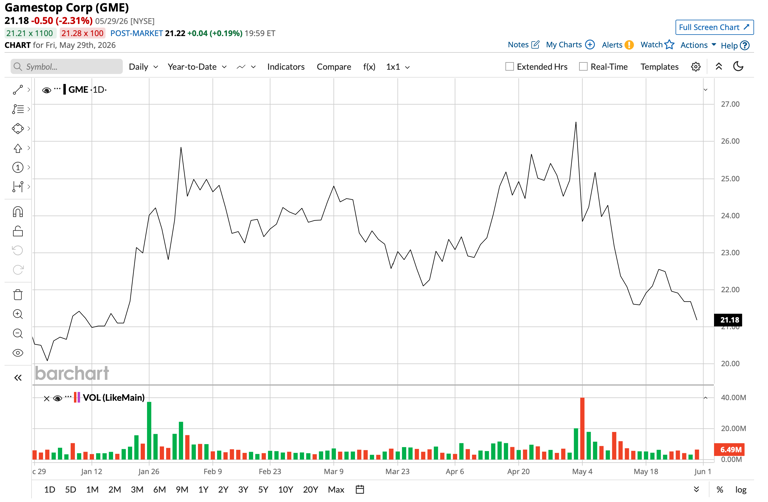Delete drawings with trash icon
Viewport: 768px width, 502px height.
[18, 294]
